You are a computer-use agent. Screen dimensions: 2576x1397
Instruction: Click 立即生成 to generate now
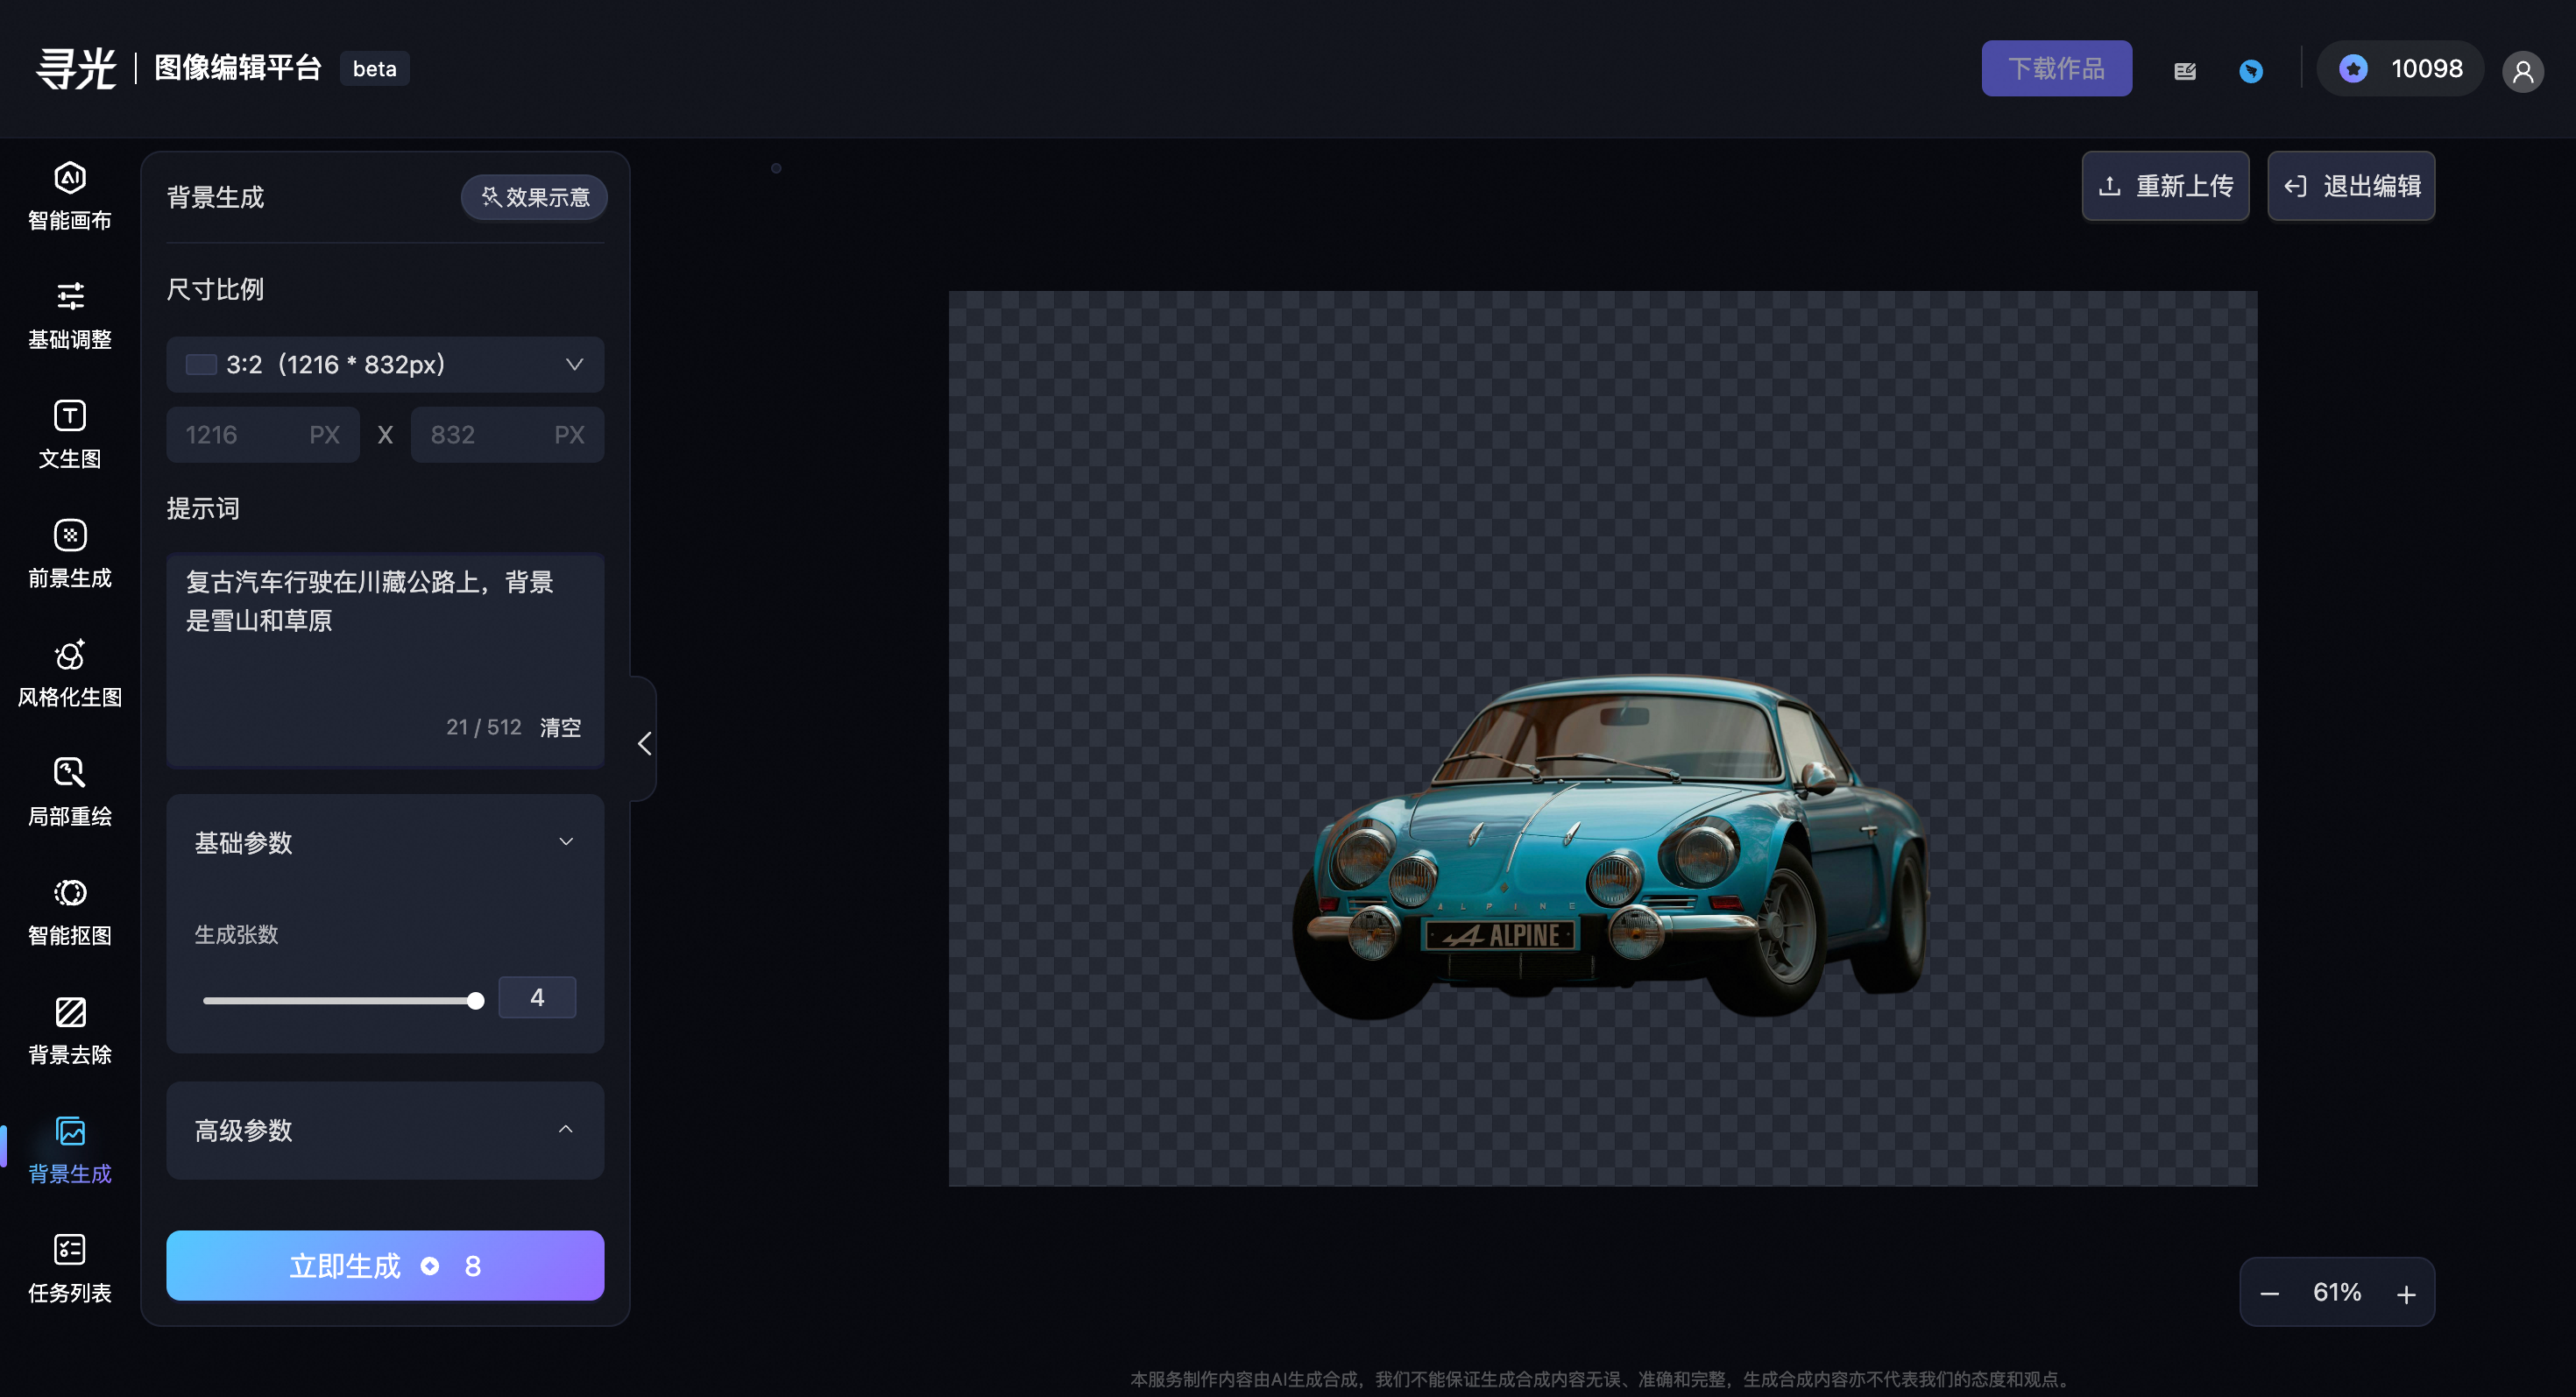385,1265
